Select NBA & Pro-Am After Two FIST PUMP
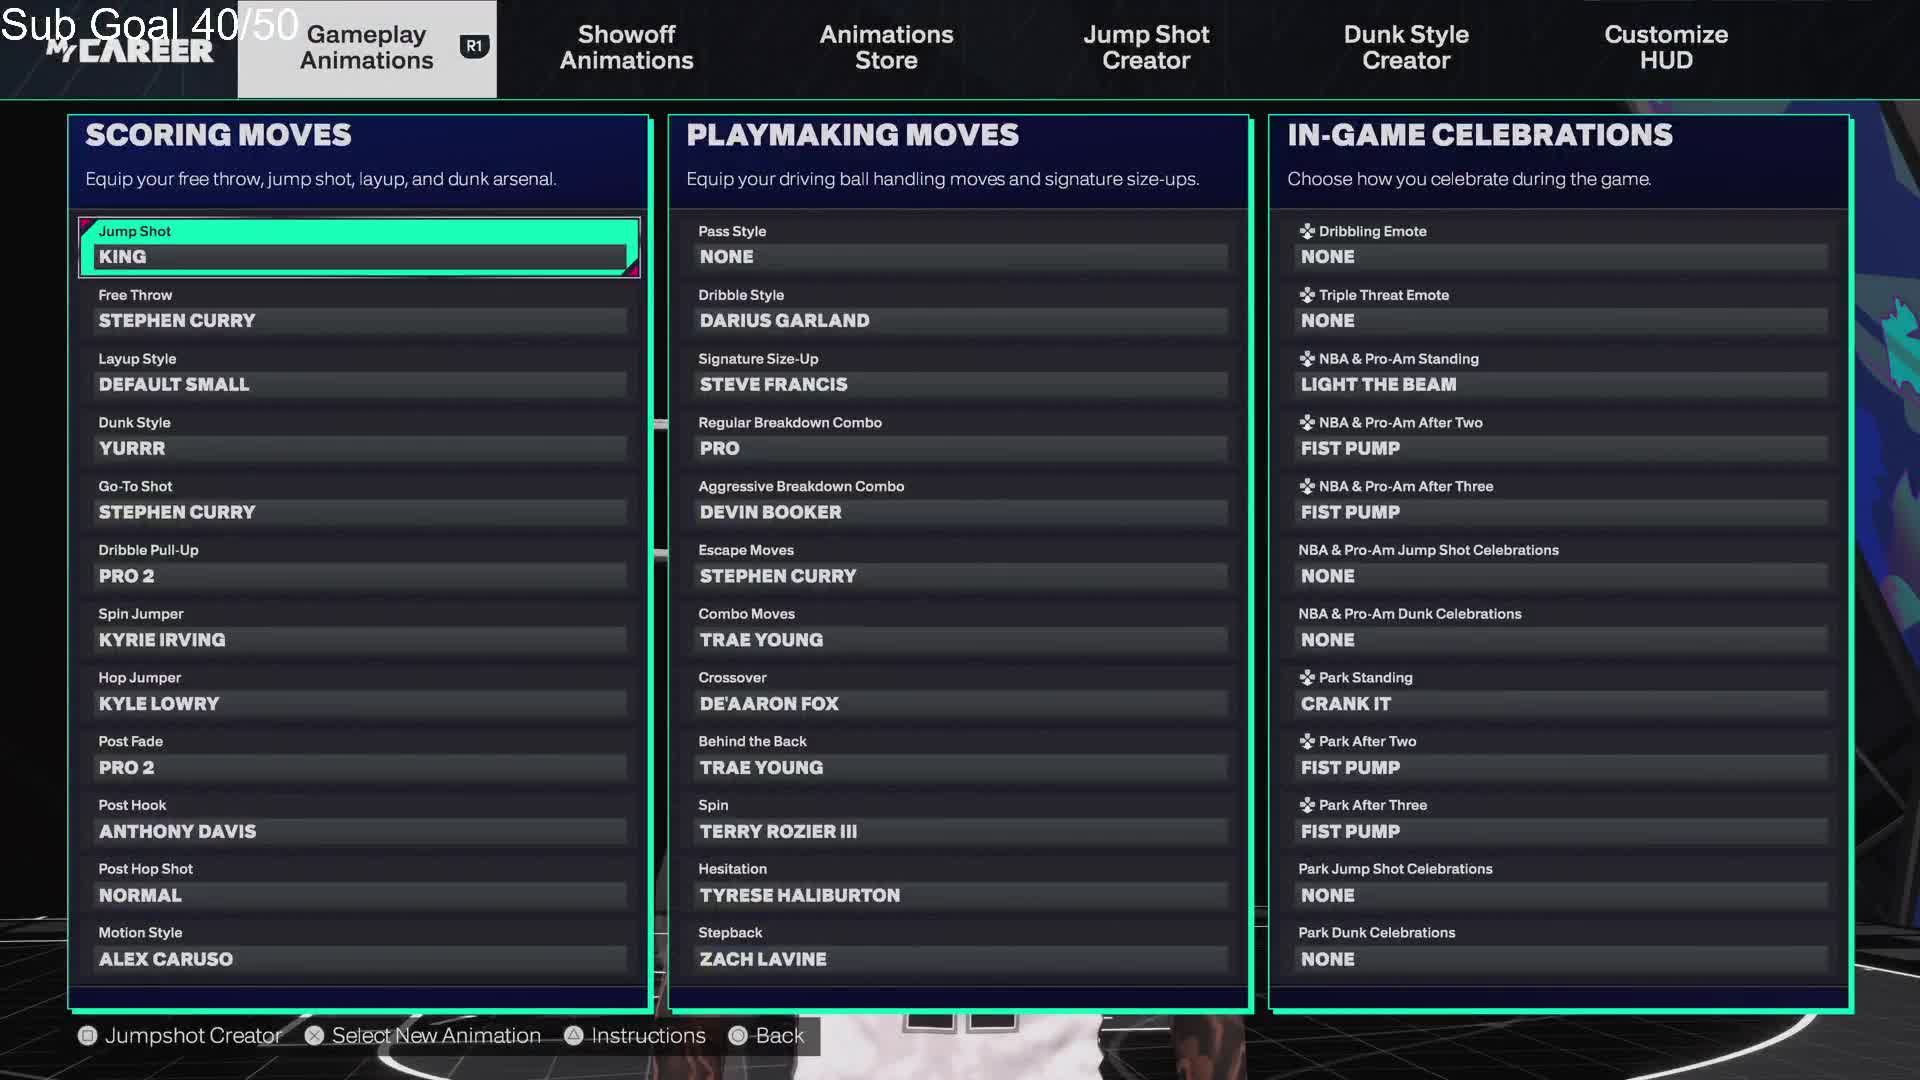 (x=1561, y=449)
